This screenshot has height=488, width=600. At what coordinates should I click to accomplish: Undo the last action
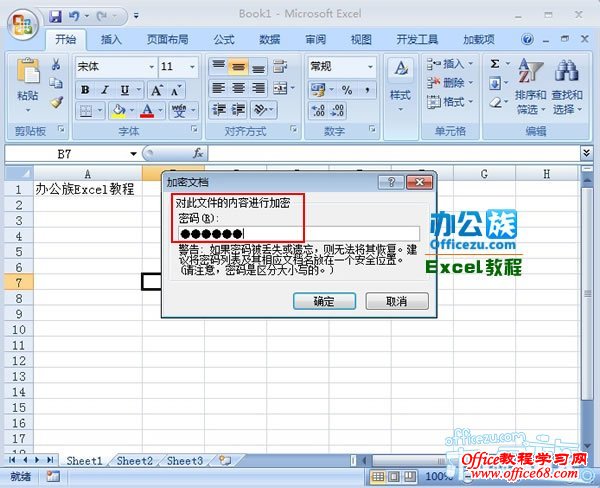coord(74,16)
